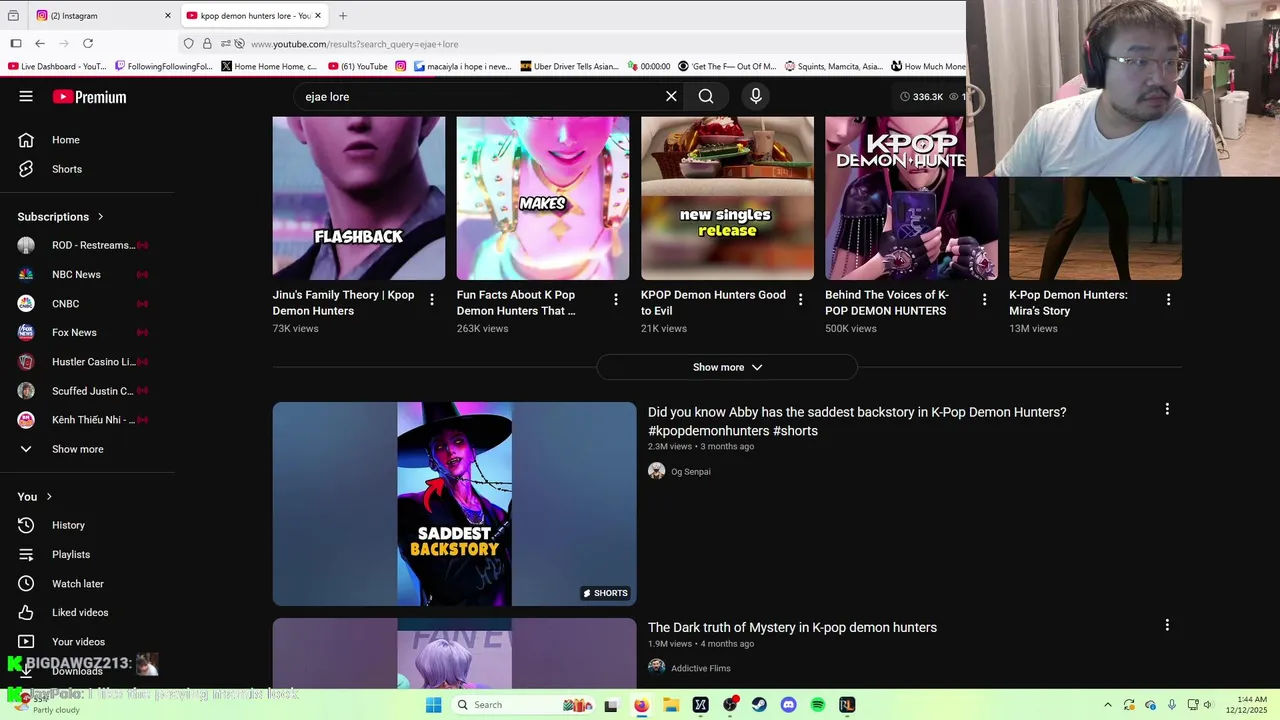
Task: Reload the YouTube page
Action: [88, 44]
